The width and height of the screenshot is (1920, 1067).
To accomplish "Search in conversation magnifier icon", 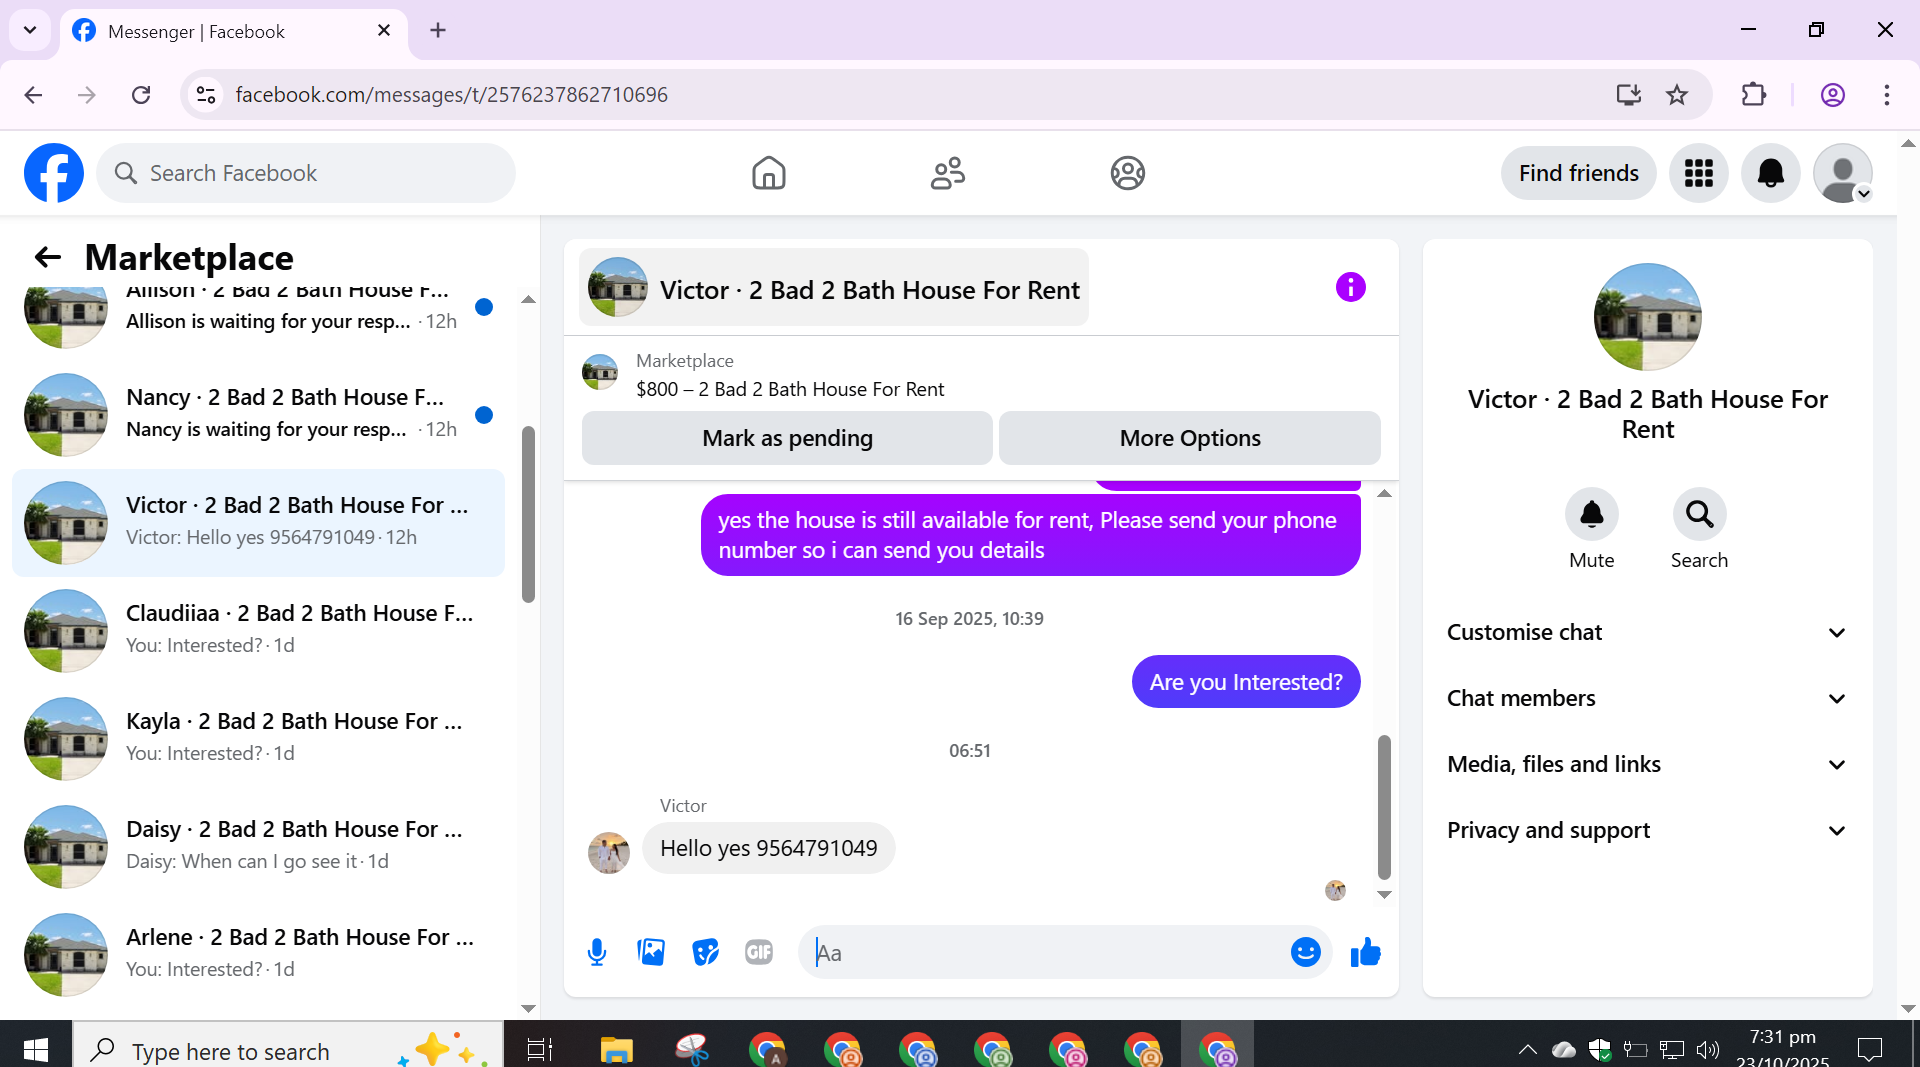I will [1699, 514].
